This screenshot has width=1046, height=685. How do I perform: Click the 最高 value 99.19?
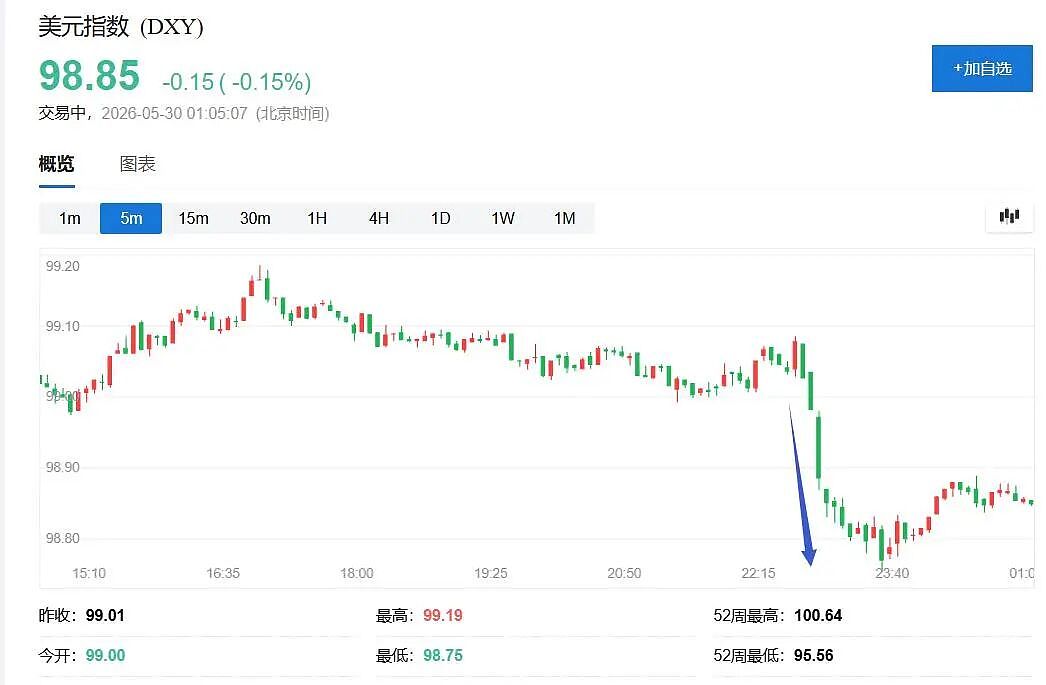click(x=443, y=615)
